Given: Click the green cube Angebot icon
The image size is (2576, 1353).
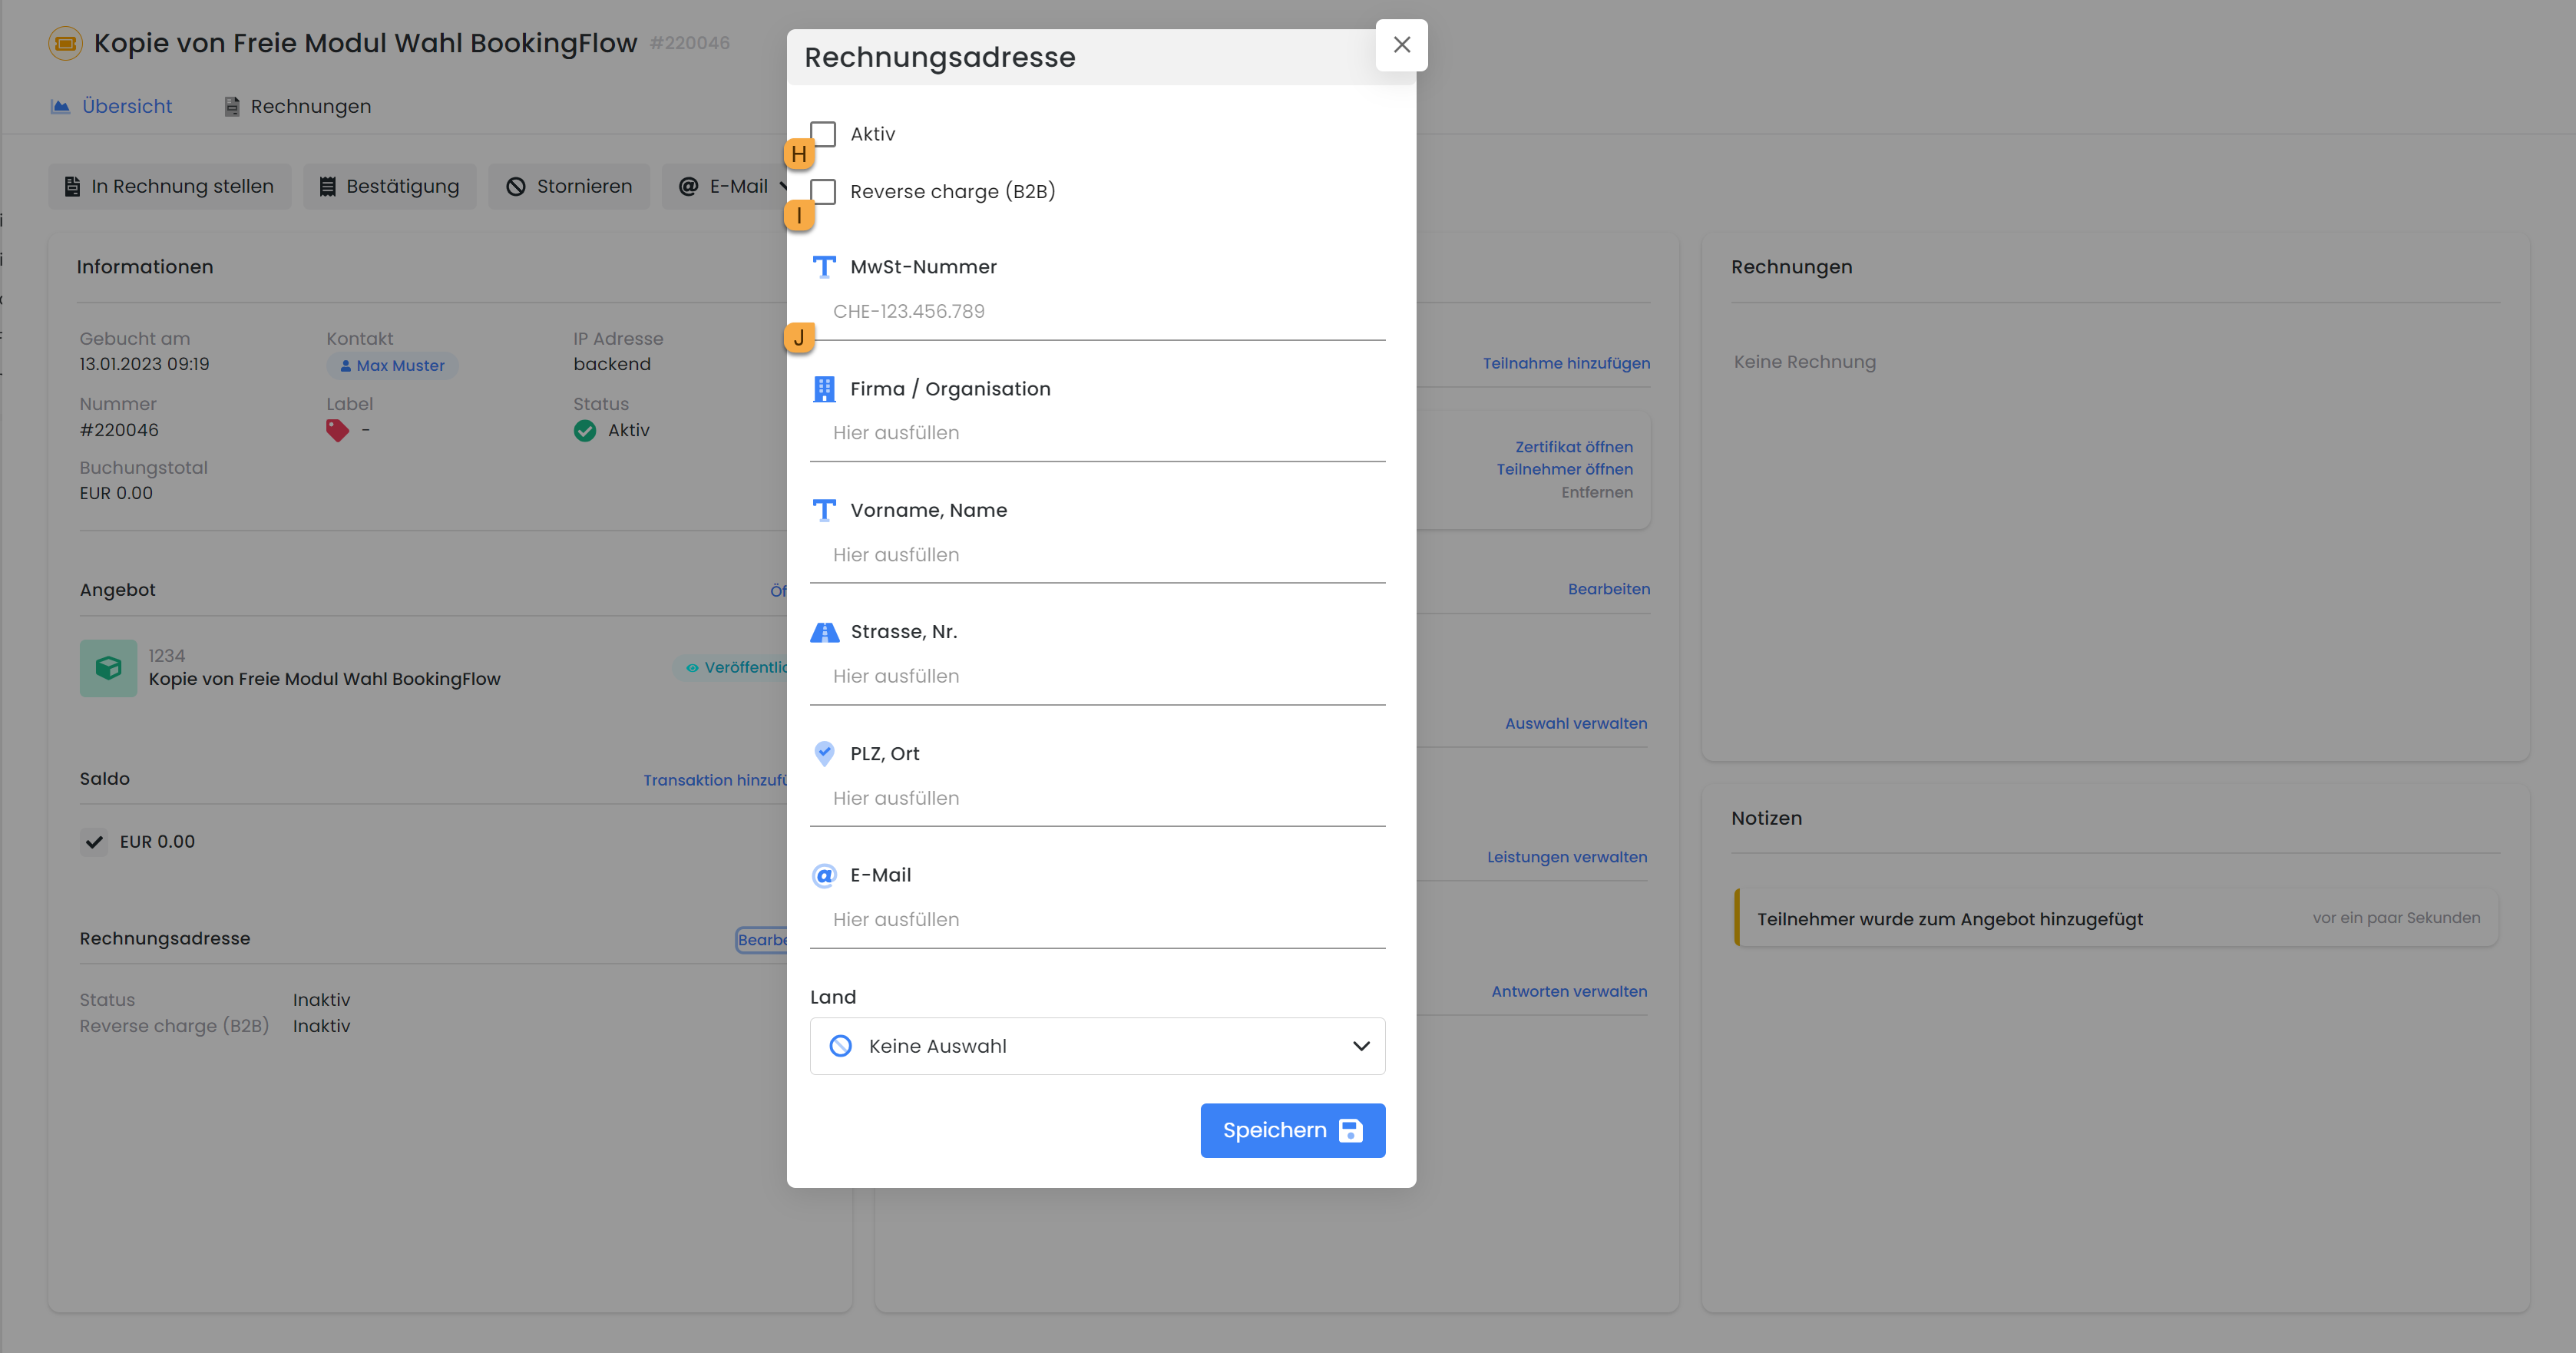Looking at the screenshot, I should click(x=108, y=667).
